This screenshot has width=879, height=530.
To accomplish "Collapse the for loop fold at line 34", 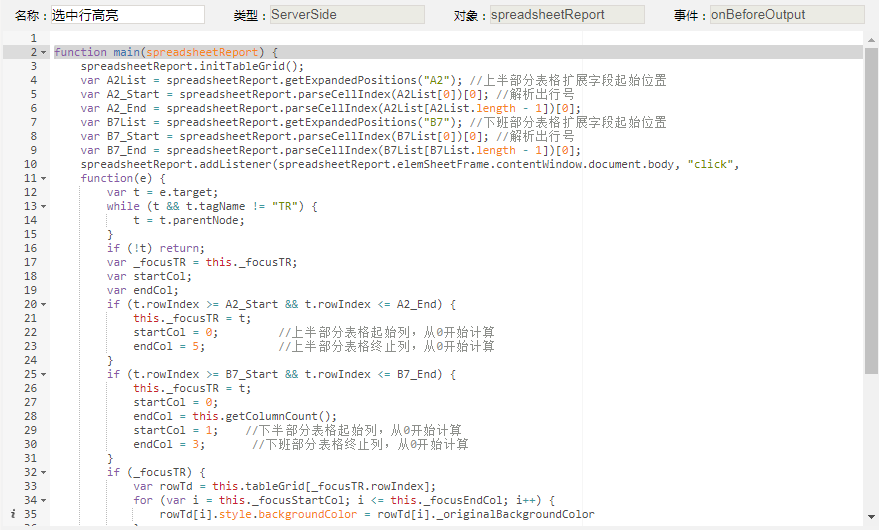I will click(x=44, y=500).
